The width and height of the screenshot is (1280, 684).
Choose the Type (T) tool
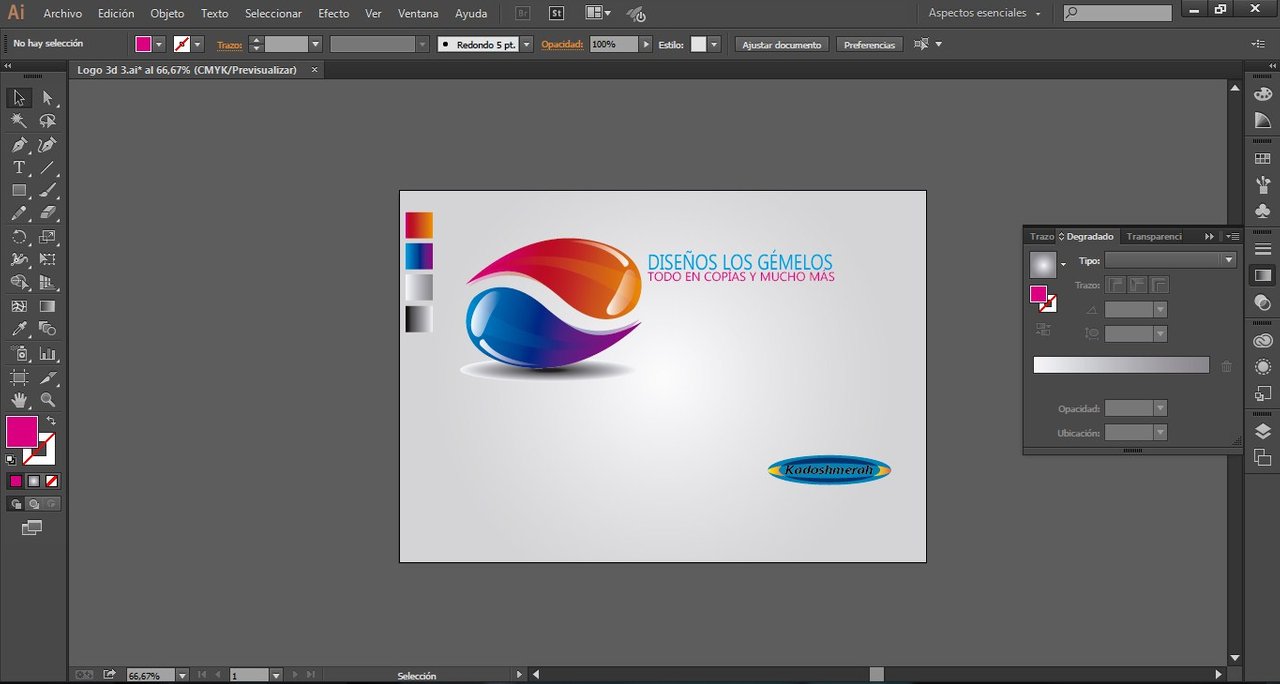(19, 168)
